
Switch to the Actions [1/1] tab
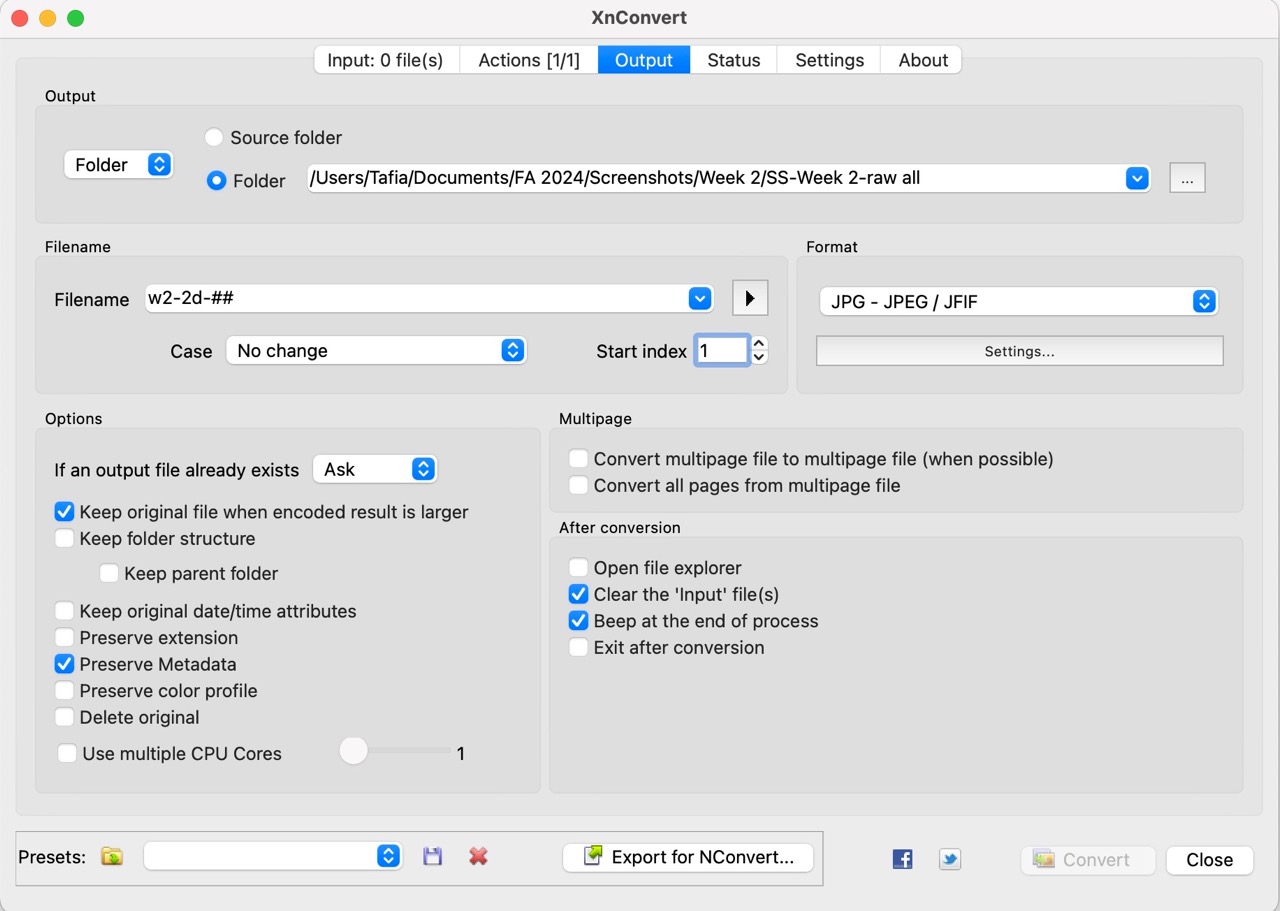click(x=529, y=60)
